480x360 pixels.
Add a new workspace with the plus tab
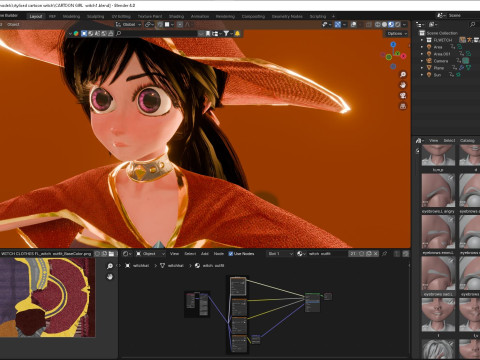(x=333, y=16)
